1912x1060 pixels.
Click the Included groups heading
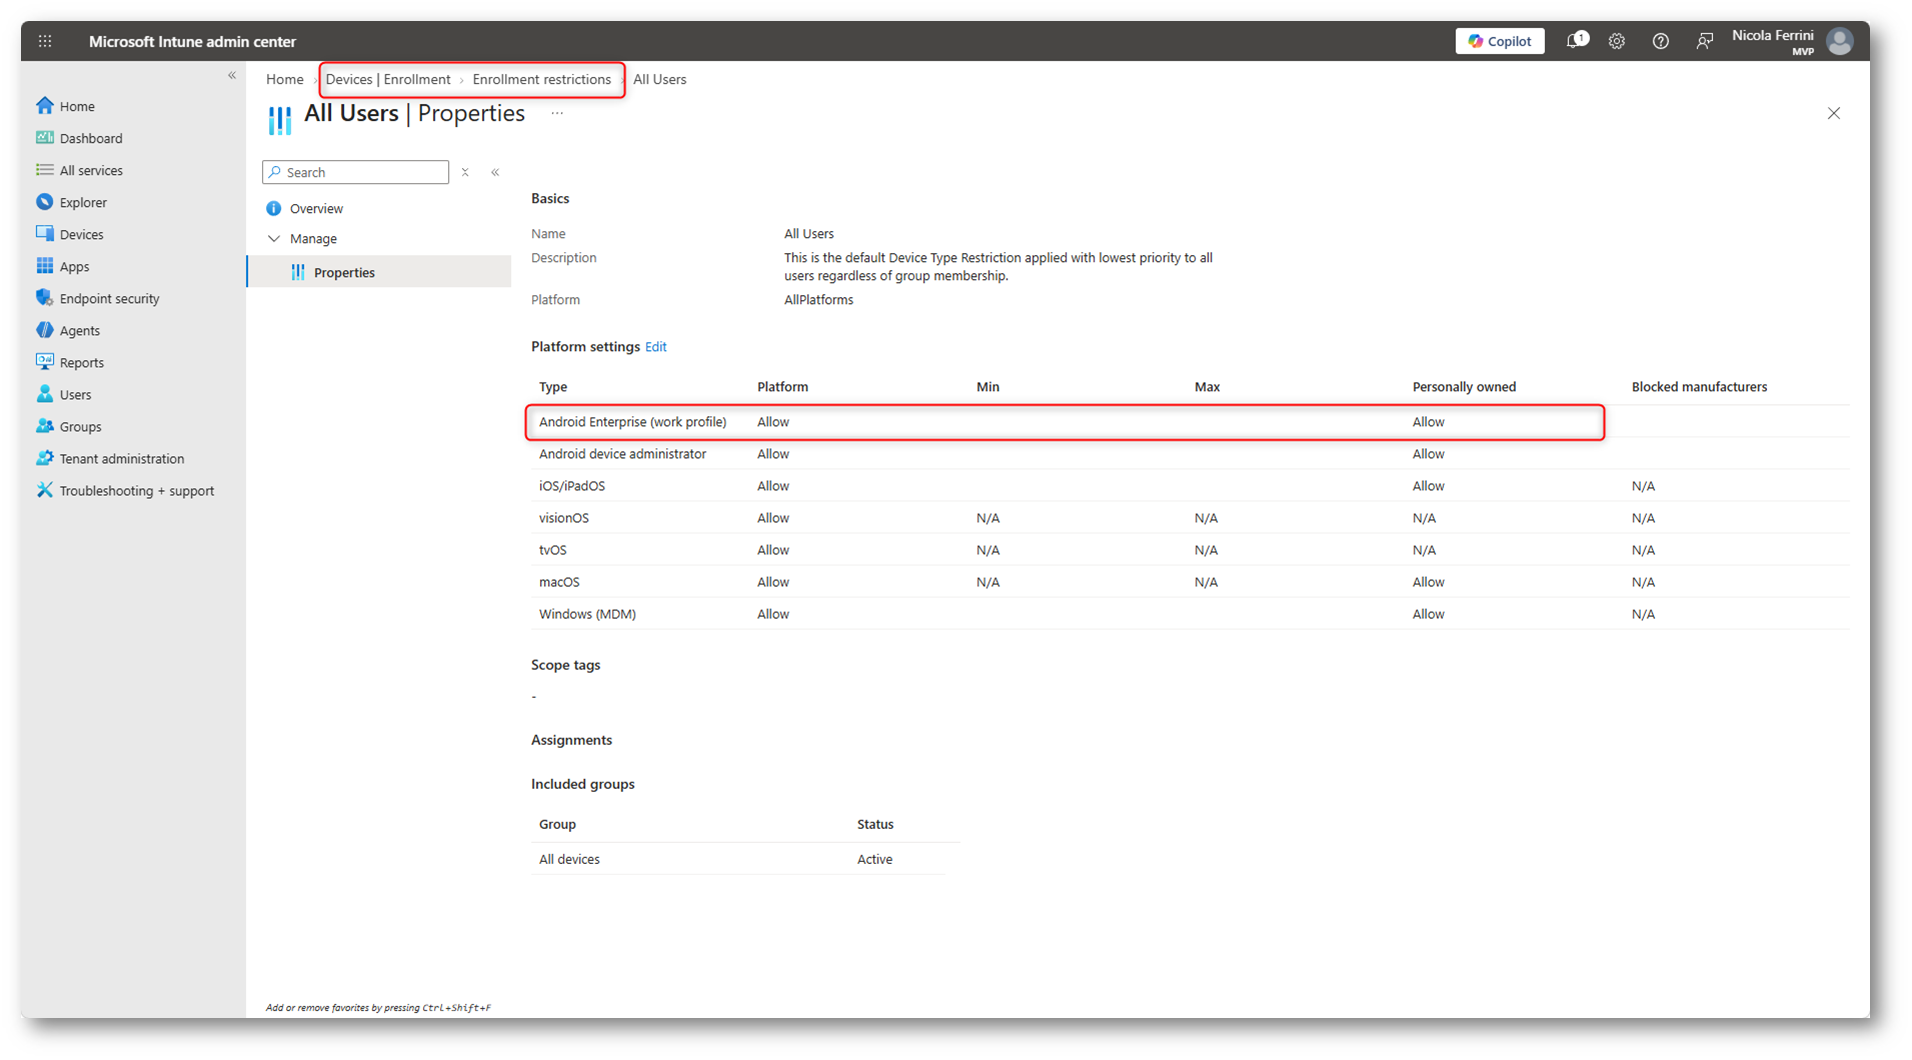coord(583,784)
